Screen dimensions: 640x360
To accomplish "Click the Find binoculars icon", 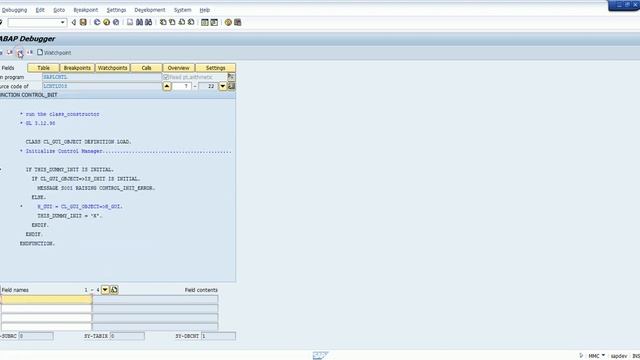I will coord(140,22).
